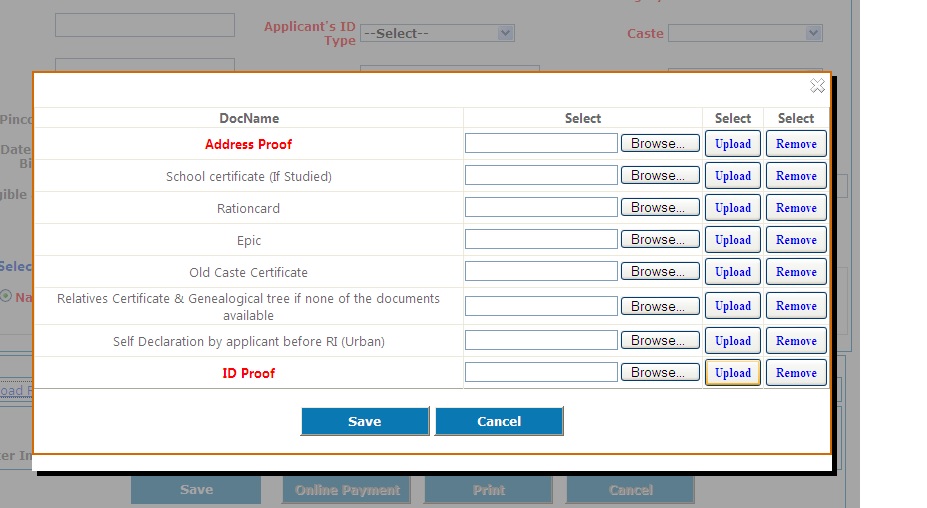Remove the Self Declaration document
The image size is (927, 508).
tap(796, 341)
